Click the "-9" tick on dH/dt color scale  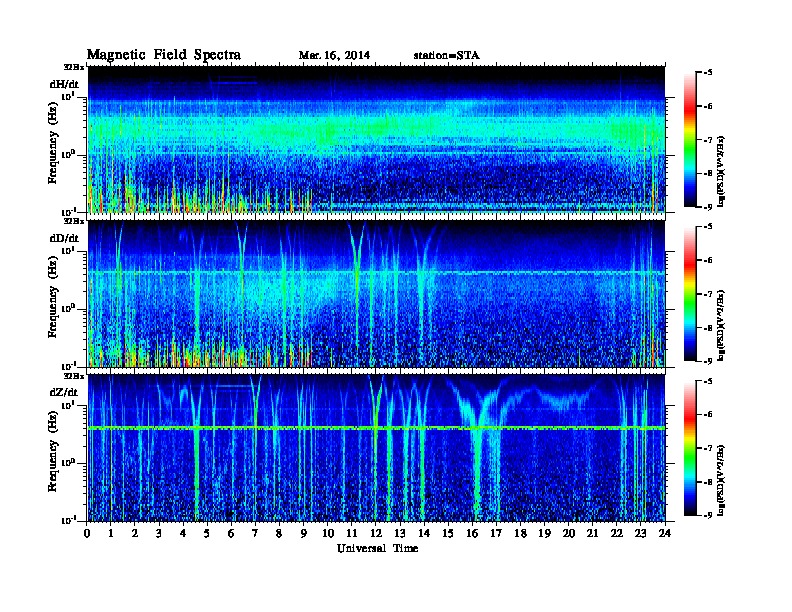(708, 207)
